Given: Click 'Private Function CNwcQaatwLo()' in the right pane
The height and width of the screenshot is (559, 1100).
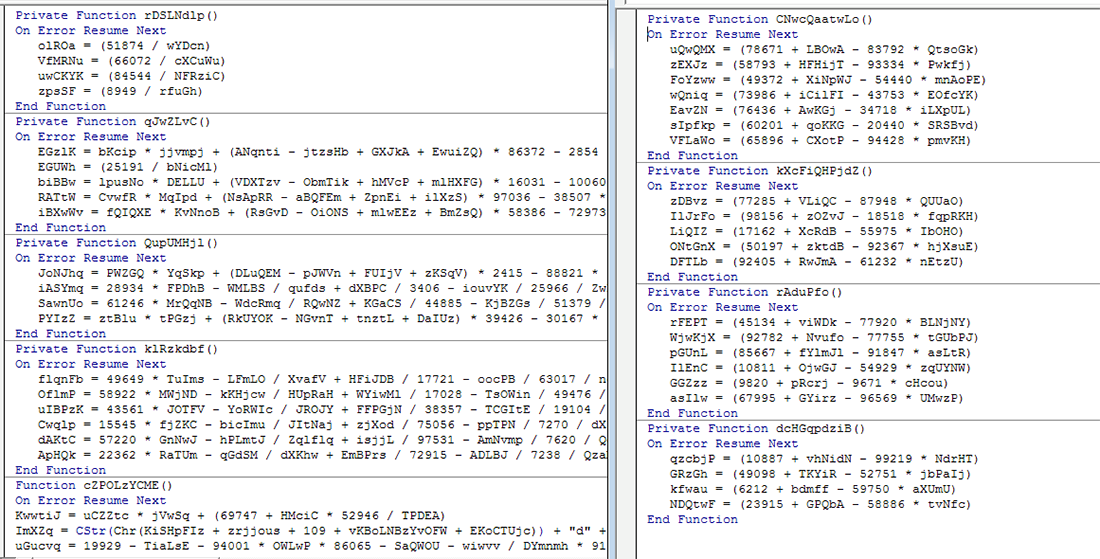Looking at the screenshot, I should click(x=760, y=20).
